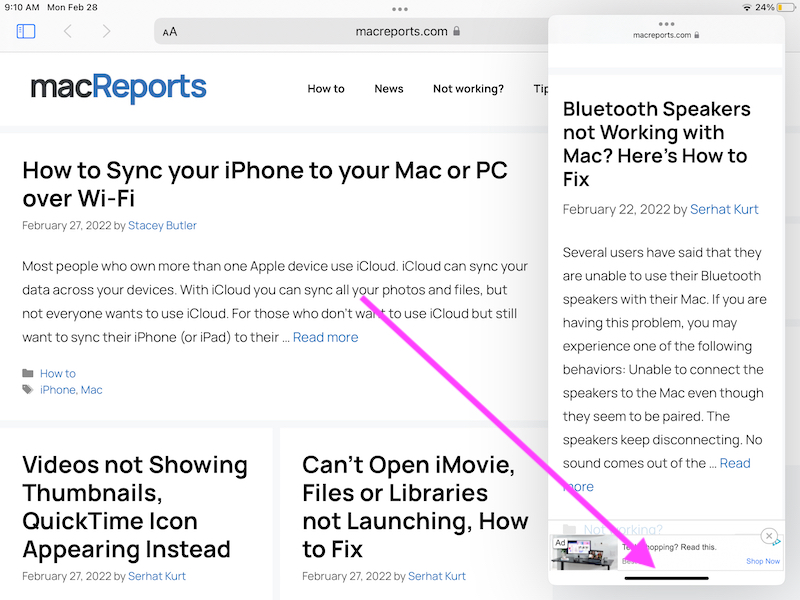Screen dimensions: 800x600
Task: Tap the 9:10 AM clock
Action: (21, 8)
